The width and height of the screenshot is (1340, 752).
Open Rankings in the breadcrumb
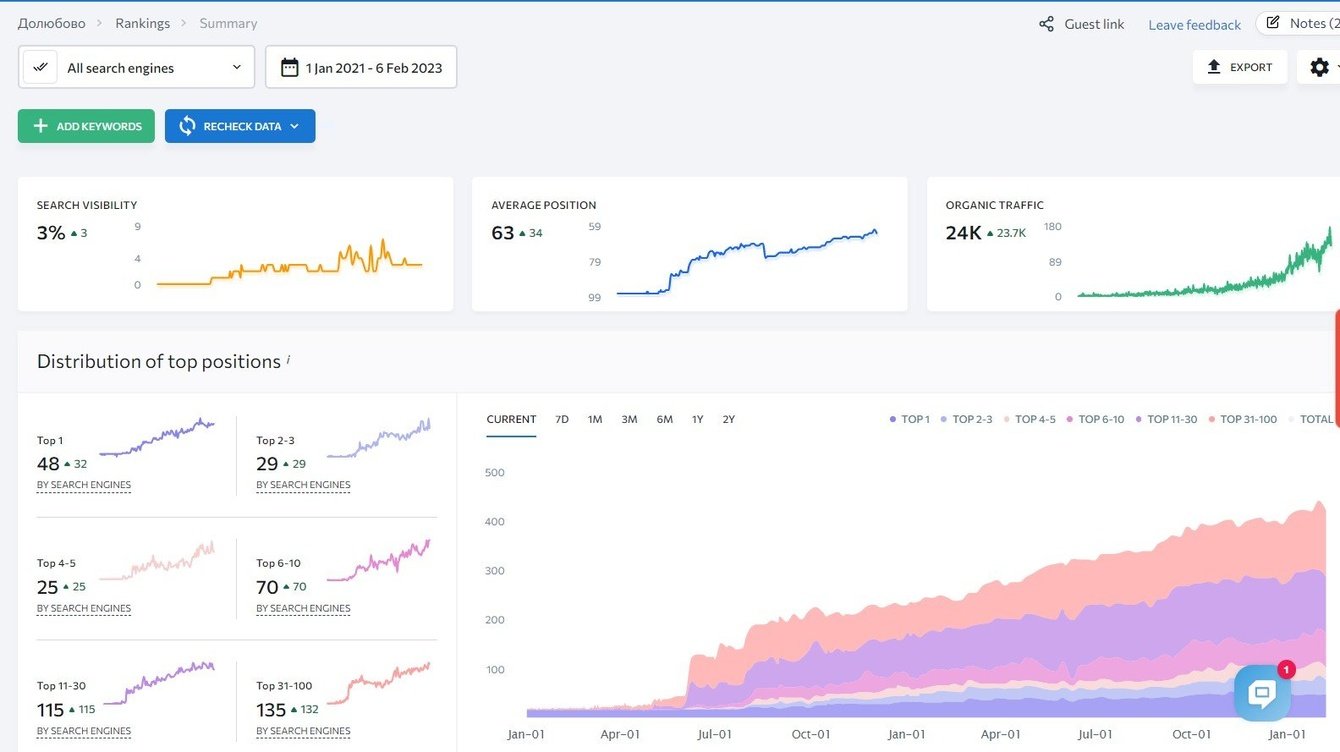142,23
